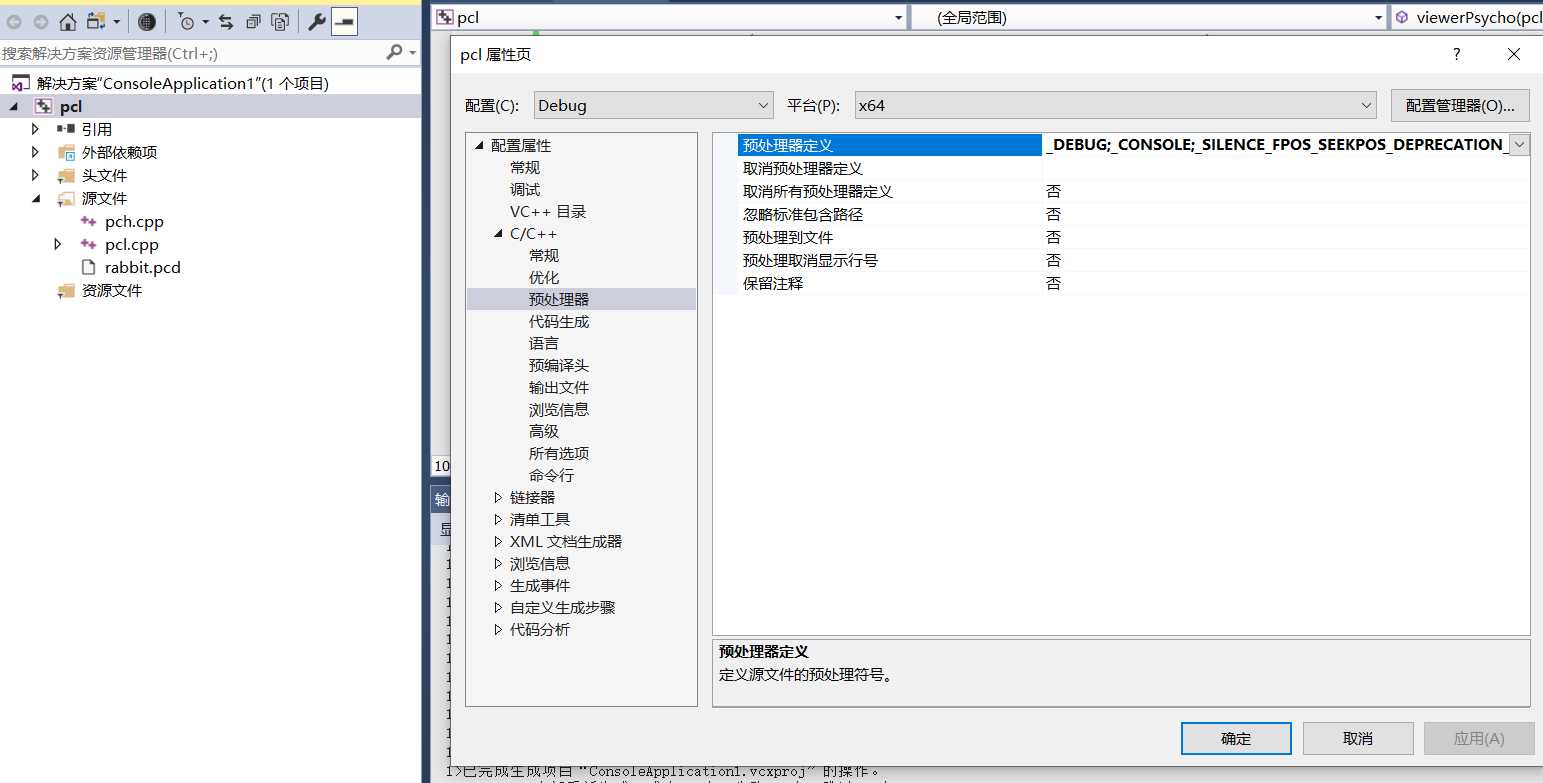Click the switch views icon beside Home
Image resolution: width=1543 pixels, height=783 pixels.
(96, 21)
